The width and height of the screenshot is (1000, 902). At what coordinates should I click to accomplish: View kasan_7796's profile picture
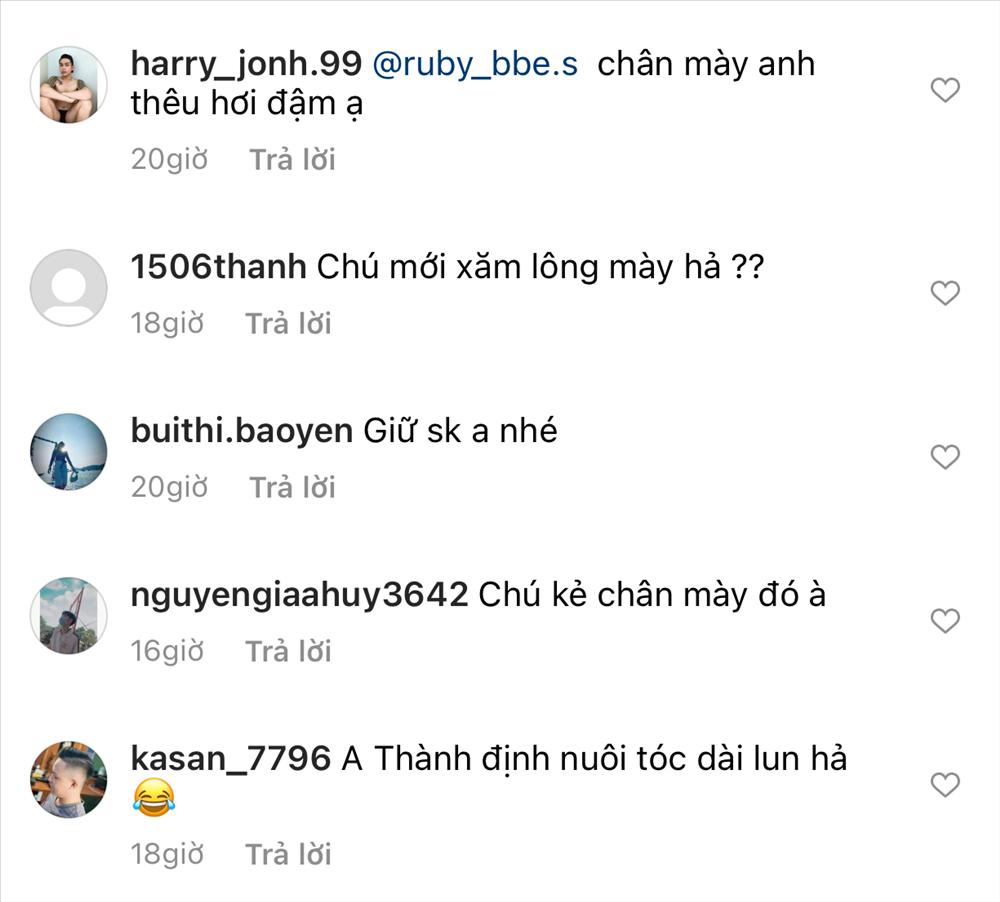click(x=69, y=780)
